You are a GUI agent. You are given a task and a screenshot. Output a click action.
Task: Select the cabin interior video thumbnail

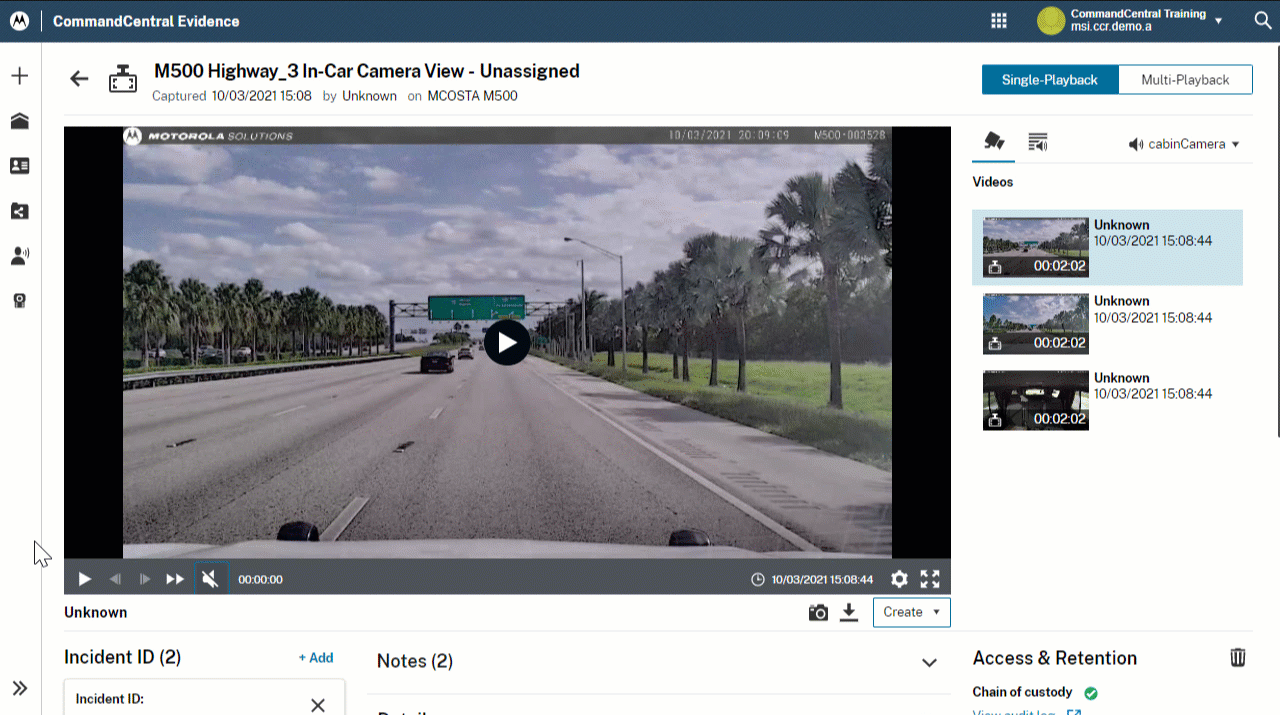point(1035,400)
